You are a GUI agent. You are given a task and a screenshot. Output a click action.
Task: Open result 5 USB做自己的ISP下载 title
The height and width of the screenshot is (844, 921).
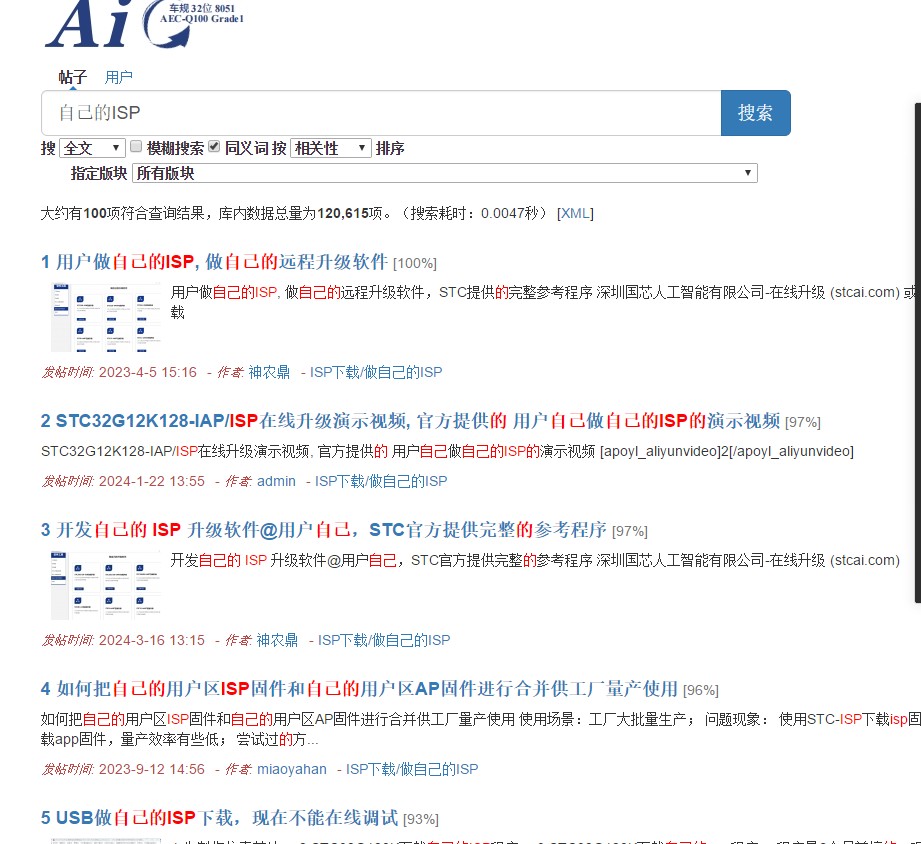click(219, 818)
